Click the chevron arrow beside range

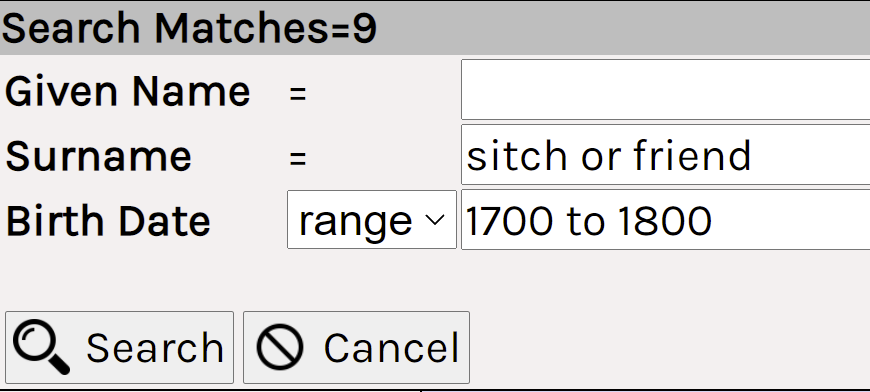tap(436, 220)
